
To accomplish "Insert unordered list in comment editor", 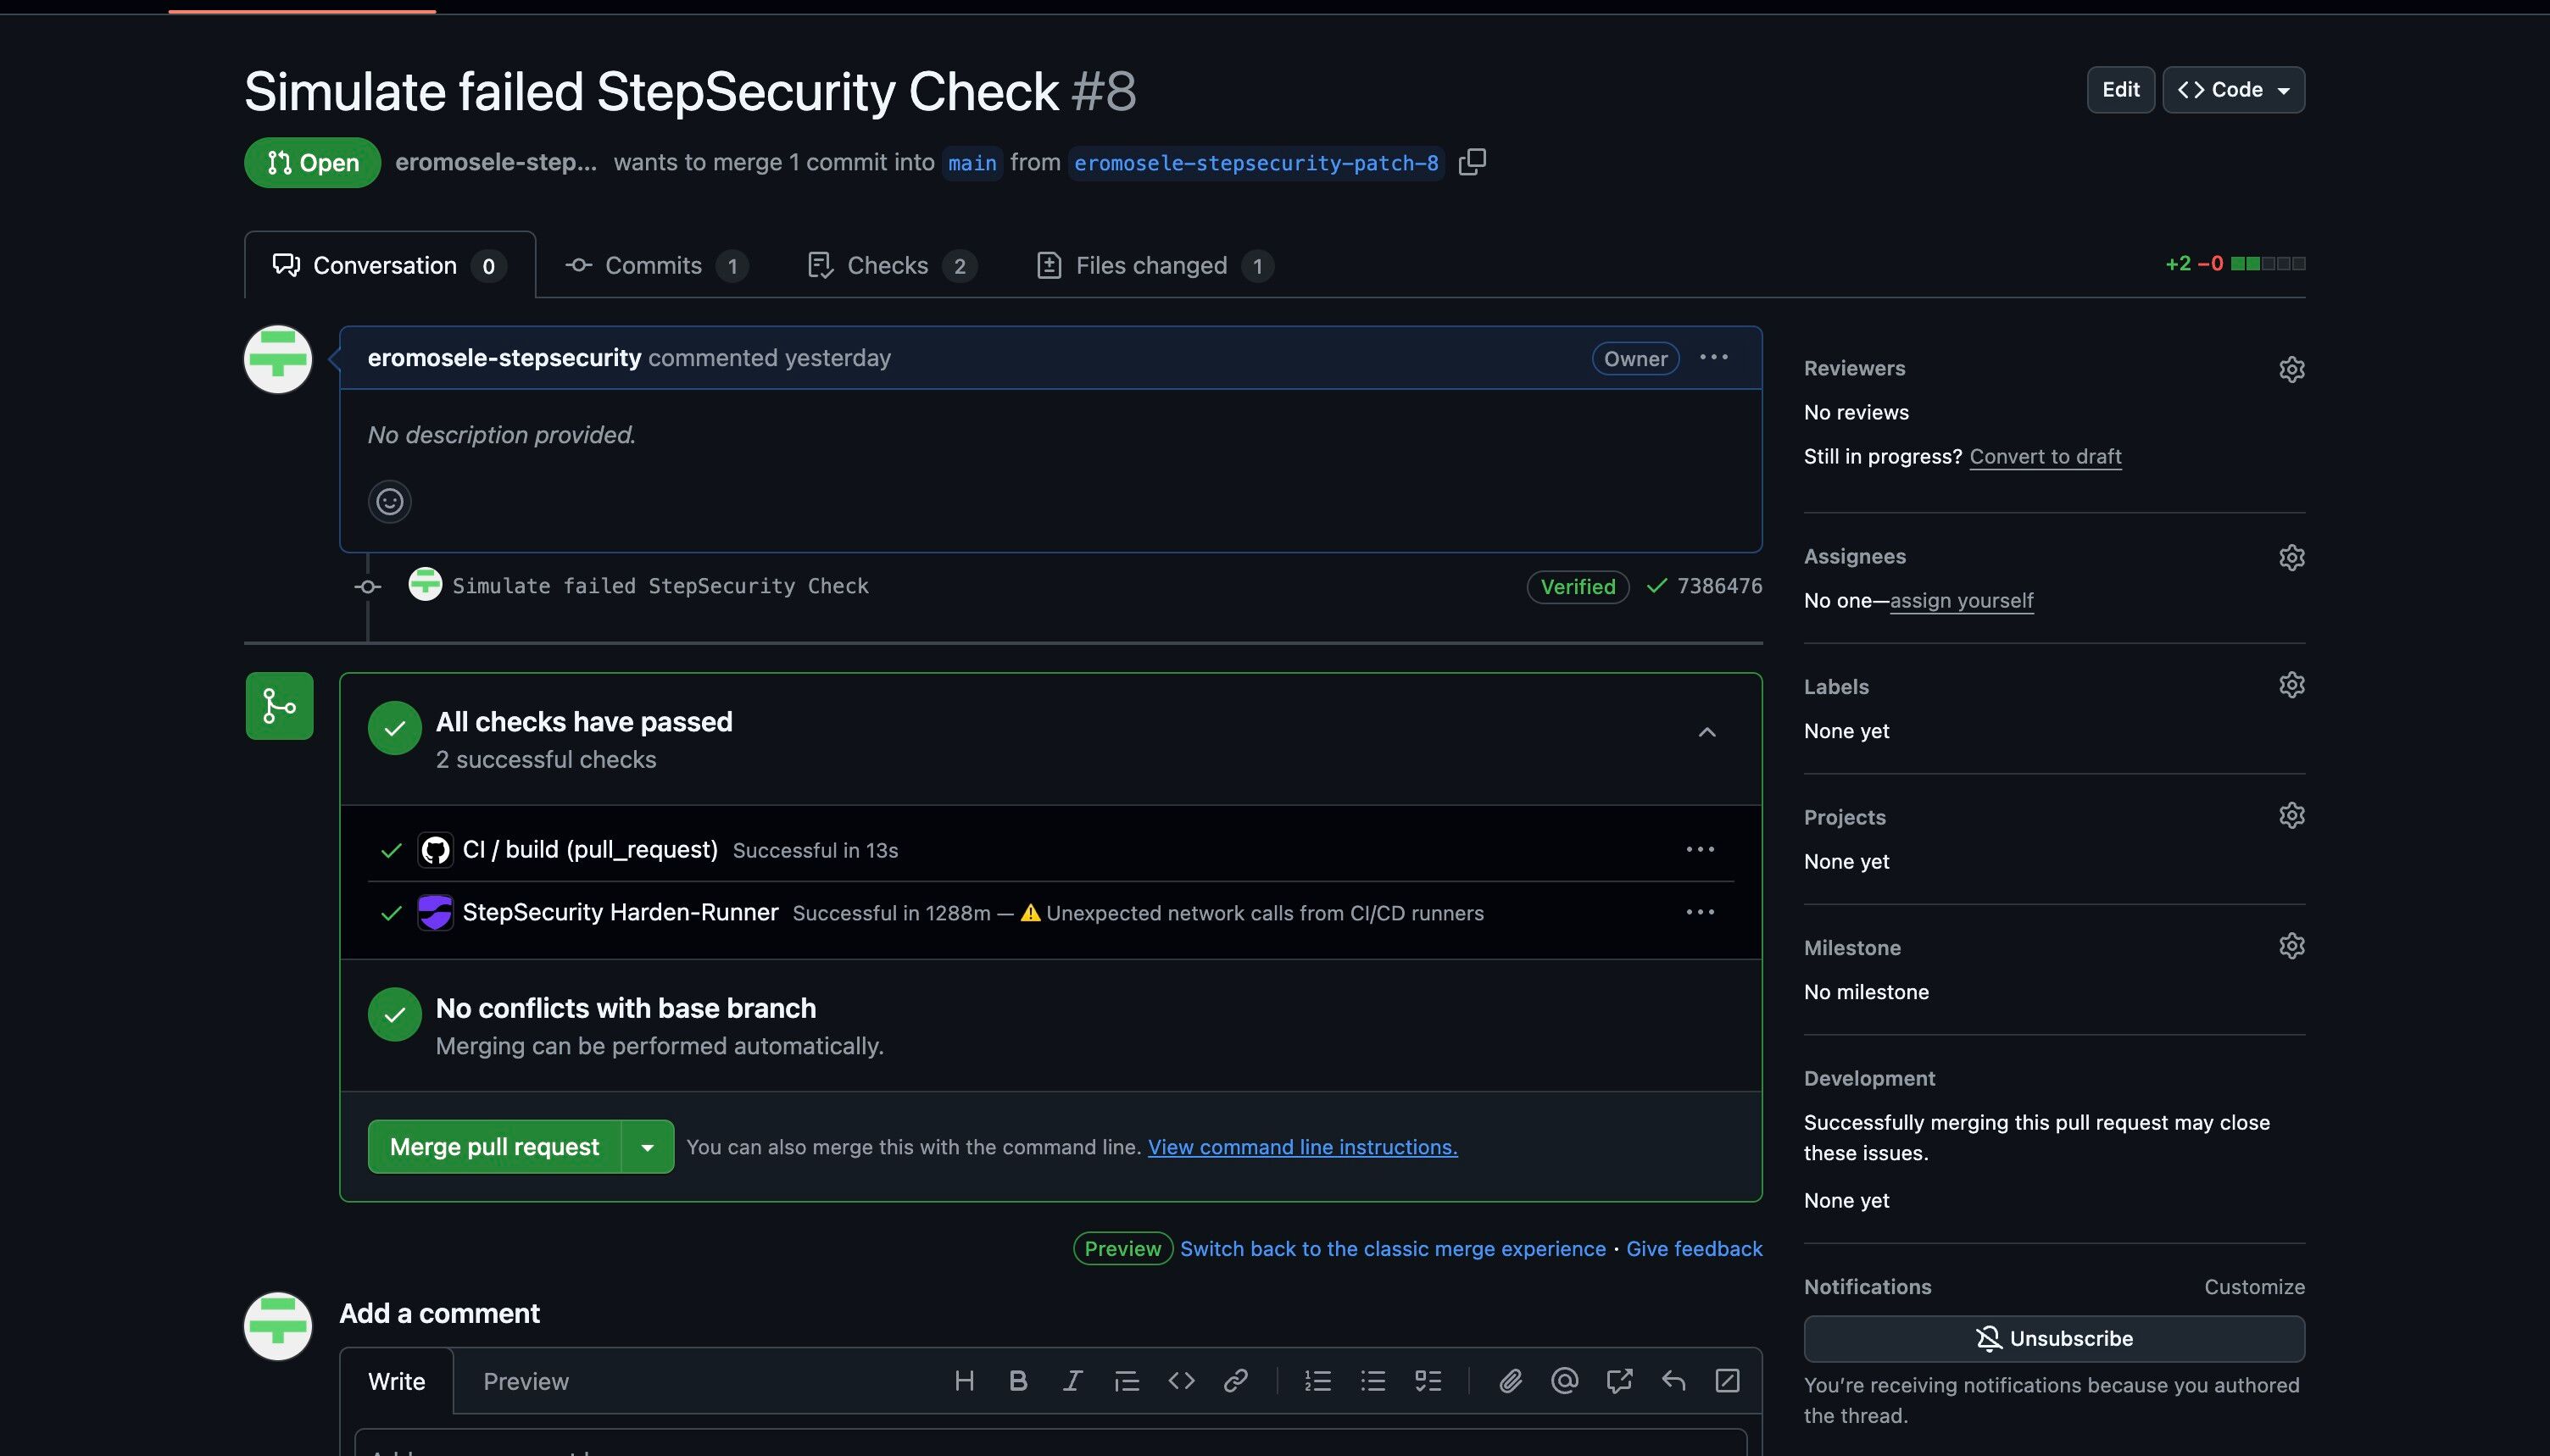I will tap(1373, 1381).
